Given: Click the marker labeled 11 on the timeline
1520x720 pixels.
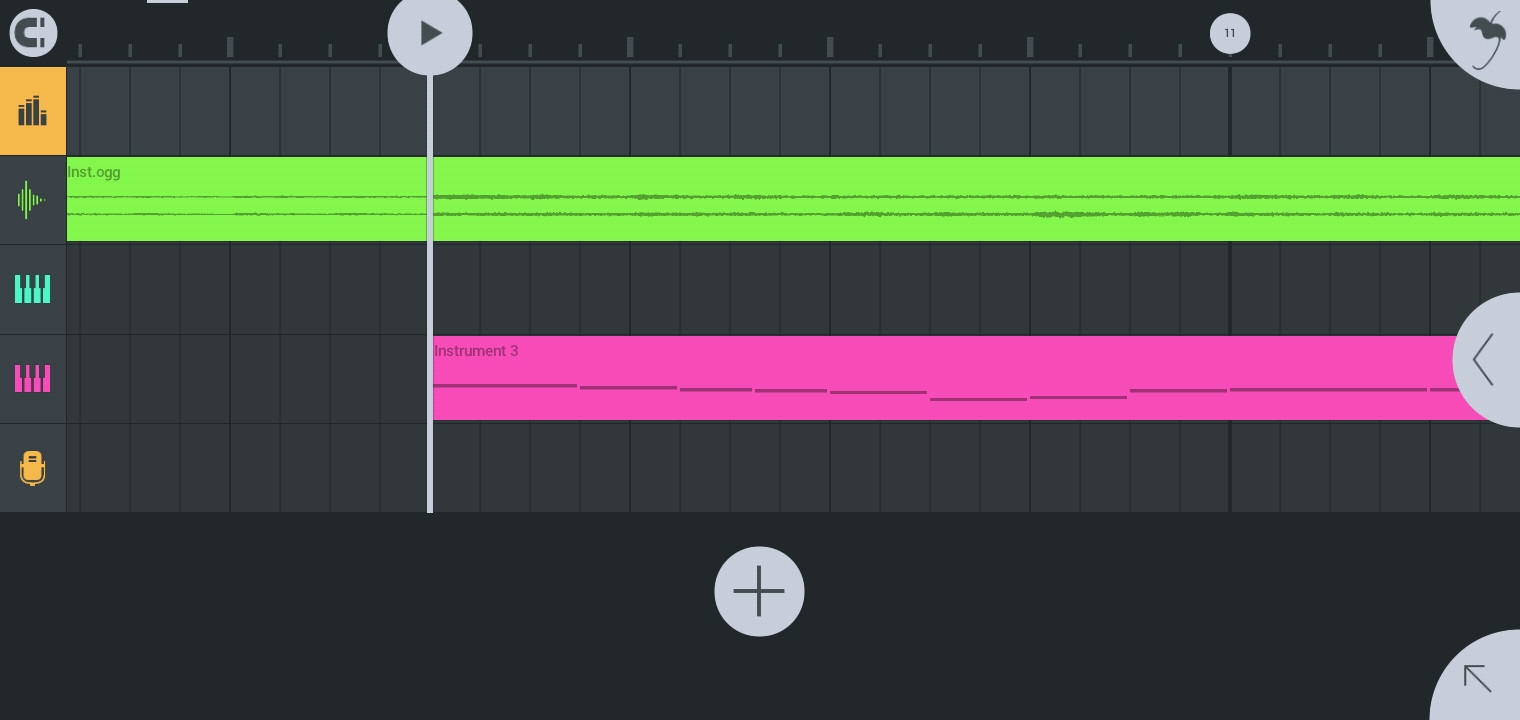Looking at the screenshot, I should pyautogui.click(x=1230, y=33).
